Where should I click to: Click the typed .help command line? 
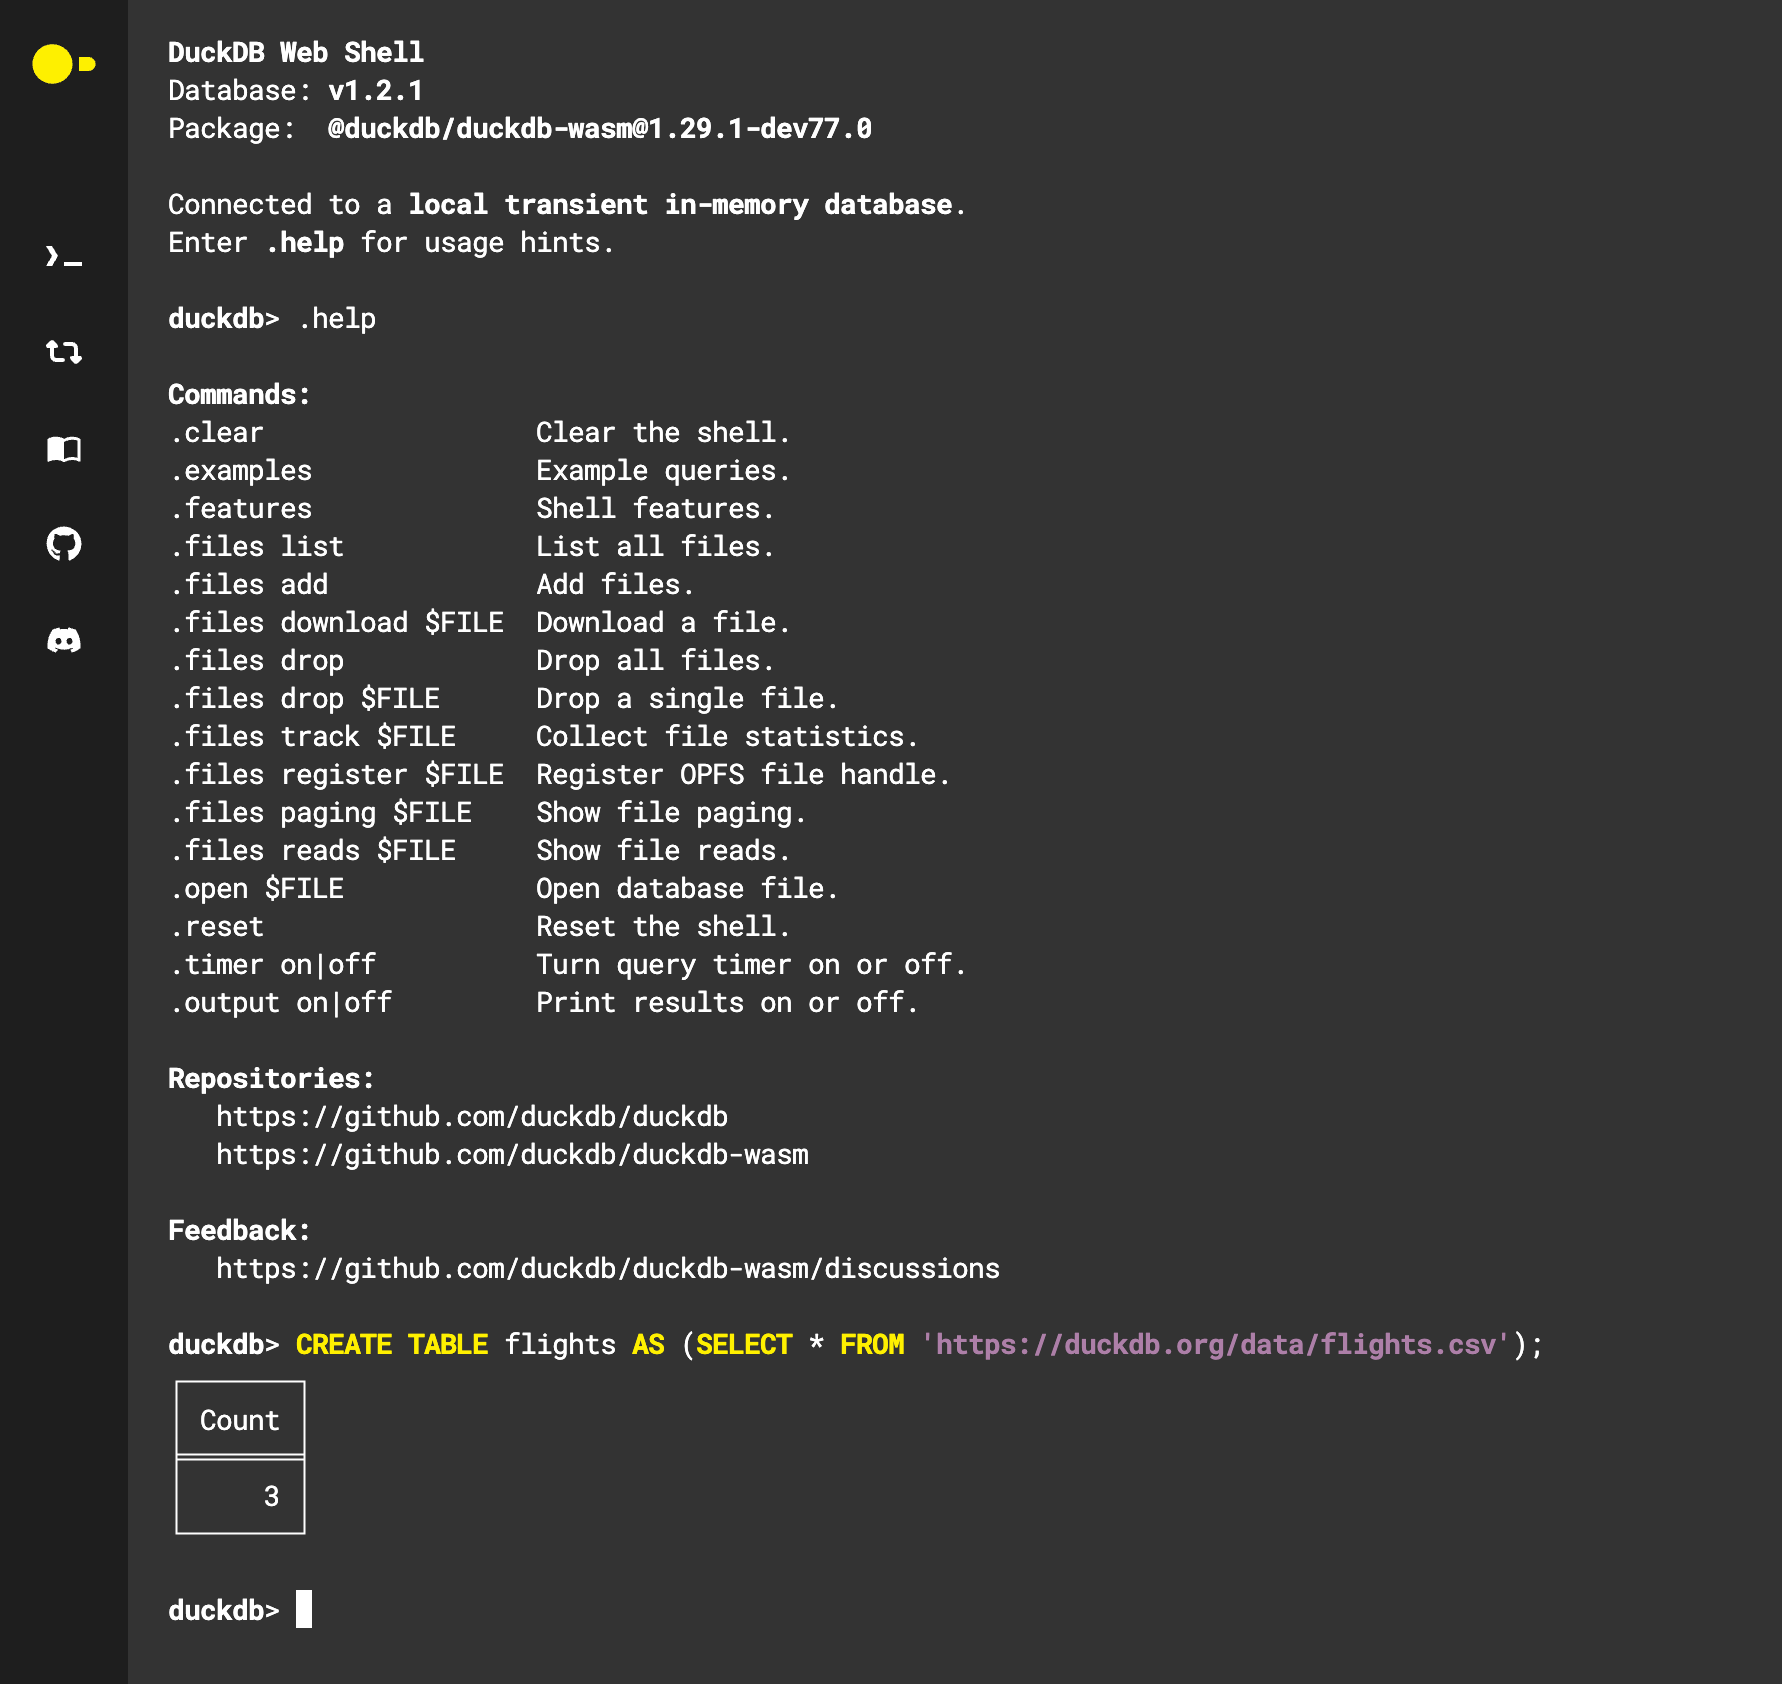tap(337, 318)
